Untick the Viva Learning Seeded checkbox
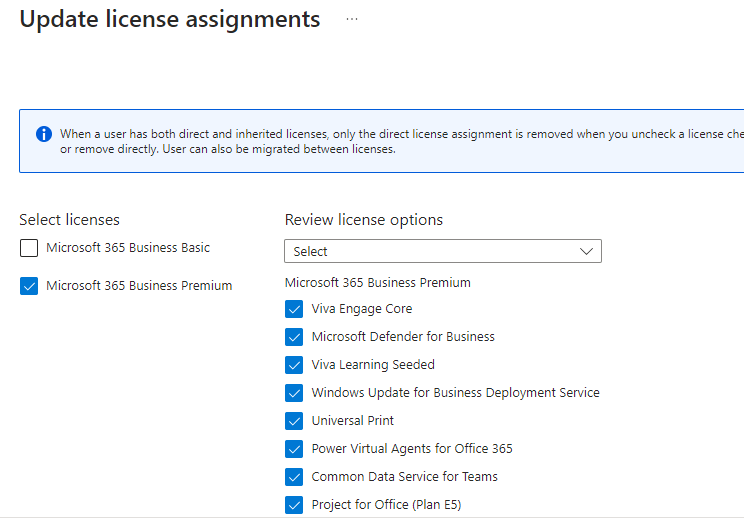This screenshot has height=525, width=744. coord(294,365)
